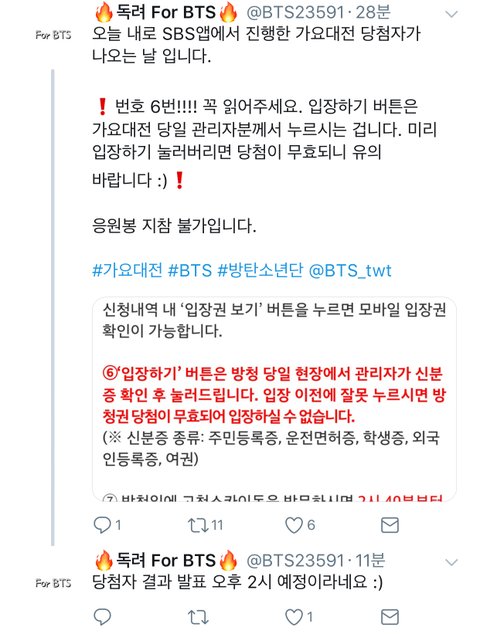Retweet the first tweet with 11 retweets
The image size is (480, 634).
point(198,525)
